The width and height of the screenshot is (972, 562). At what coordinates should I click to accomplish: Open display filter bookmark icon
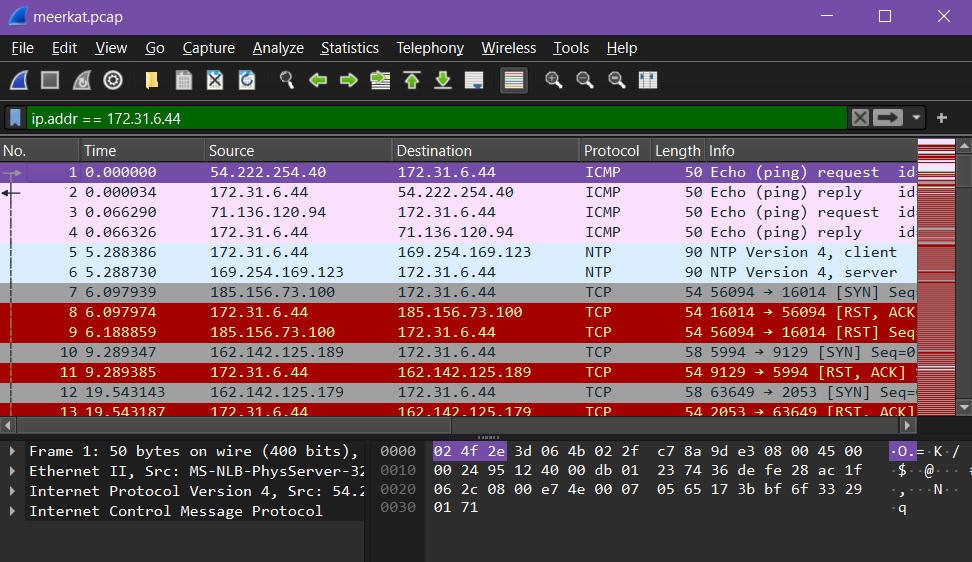(x=15, y=118)
